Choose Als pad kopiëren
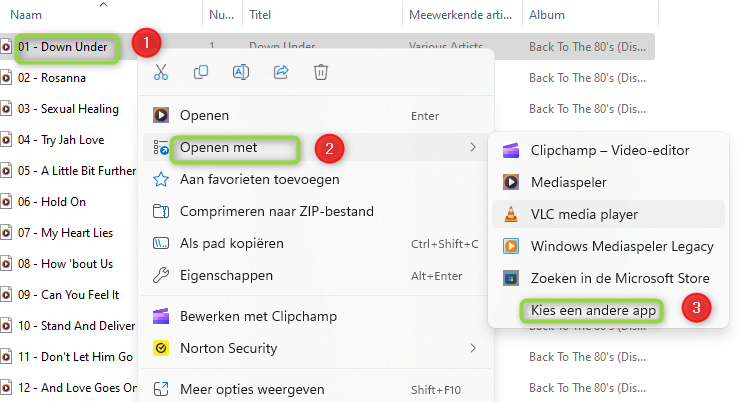 point(316,244)
